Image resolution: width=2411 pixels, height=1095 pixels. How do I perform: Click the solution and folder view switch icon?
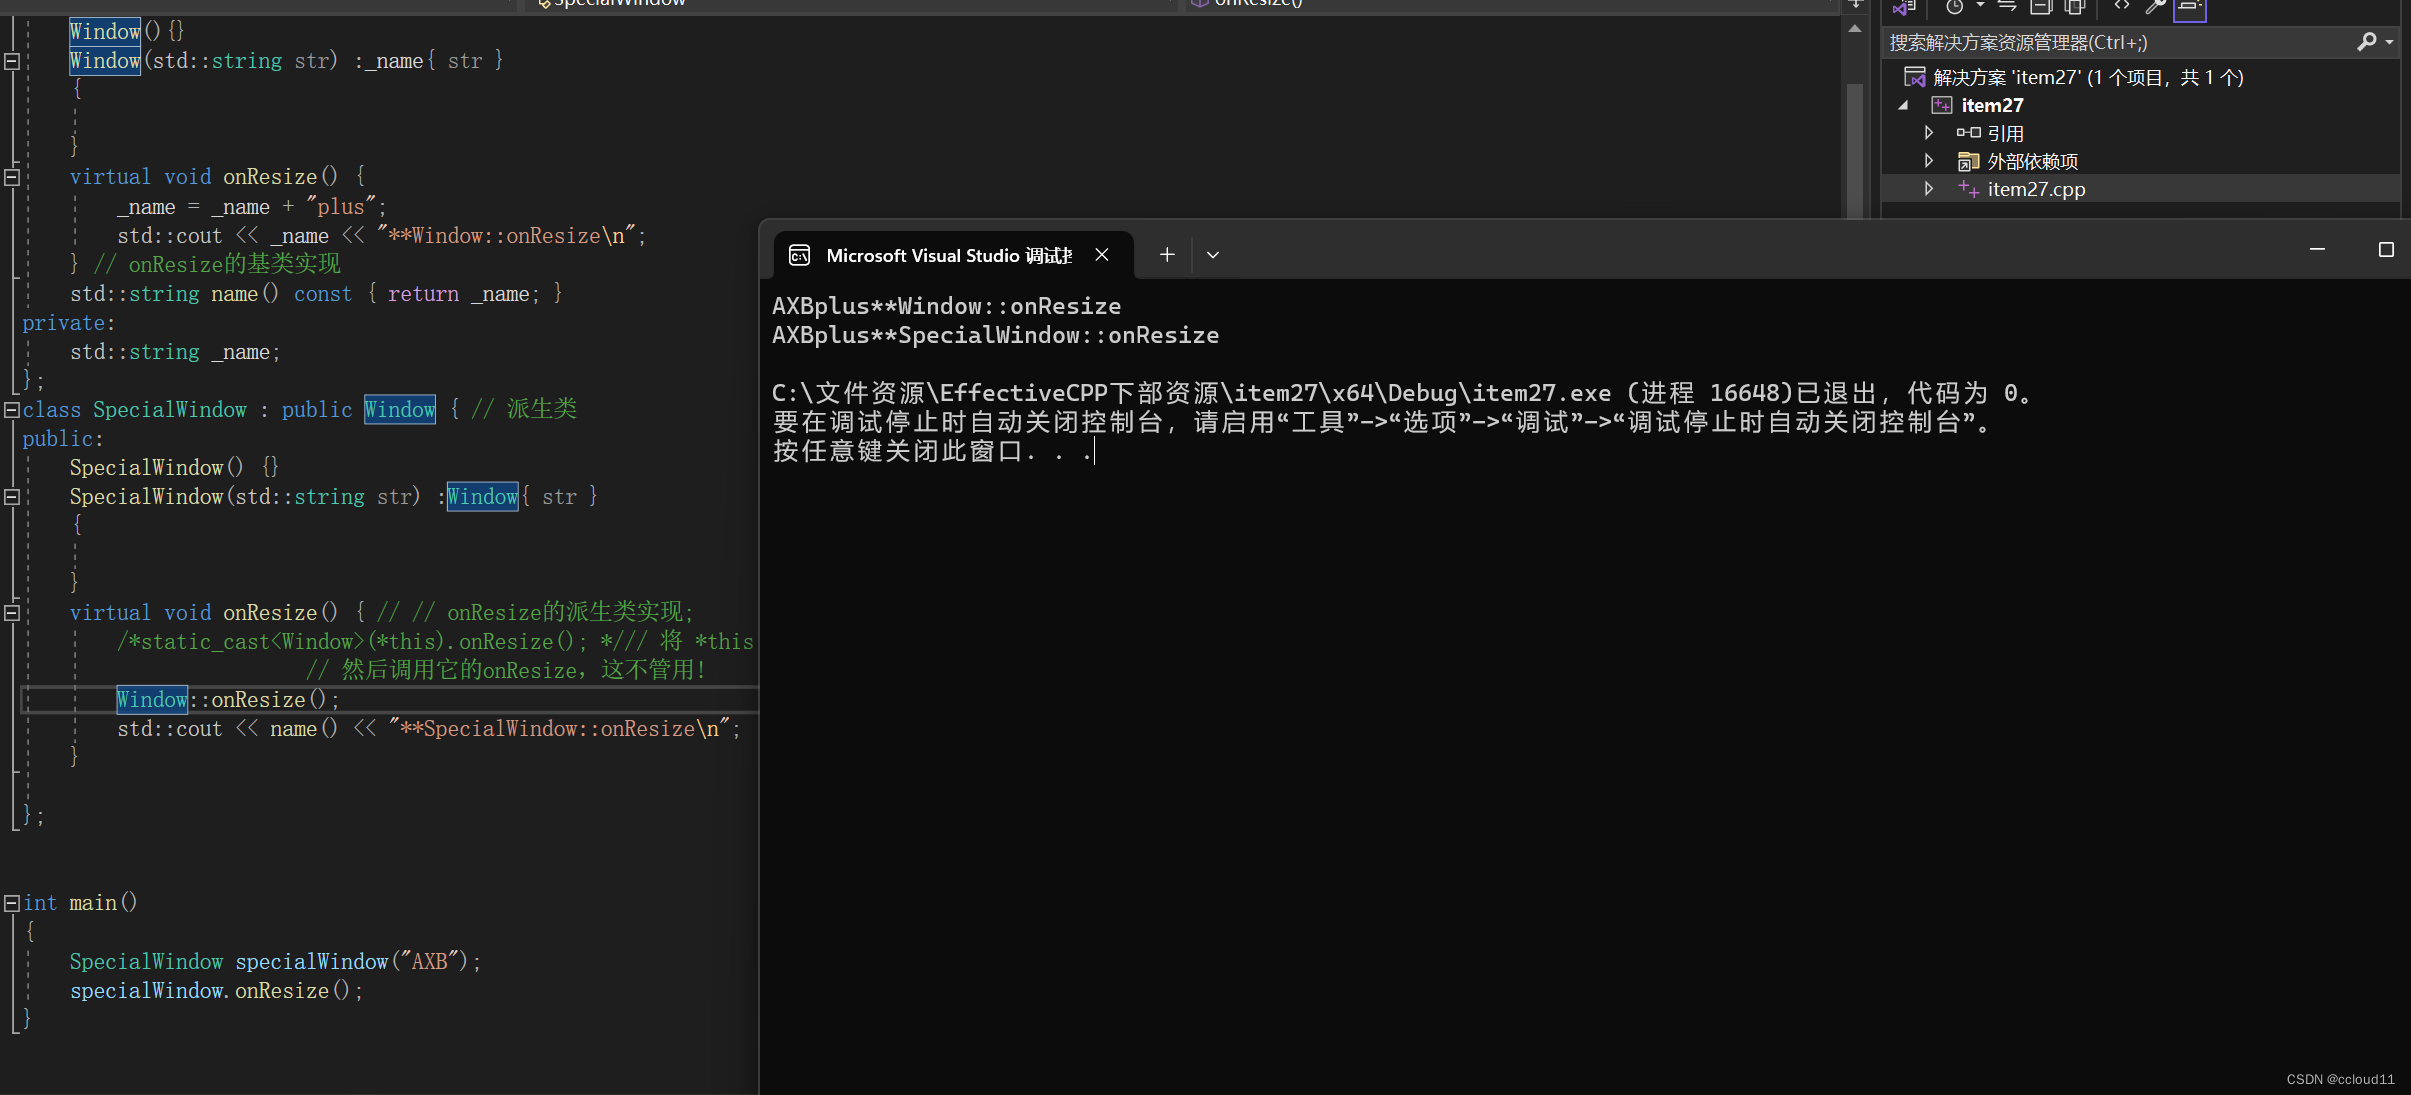click(1905, 7)
